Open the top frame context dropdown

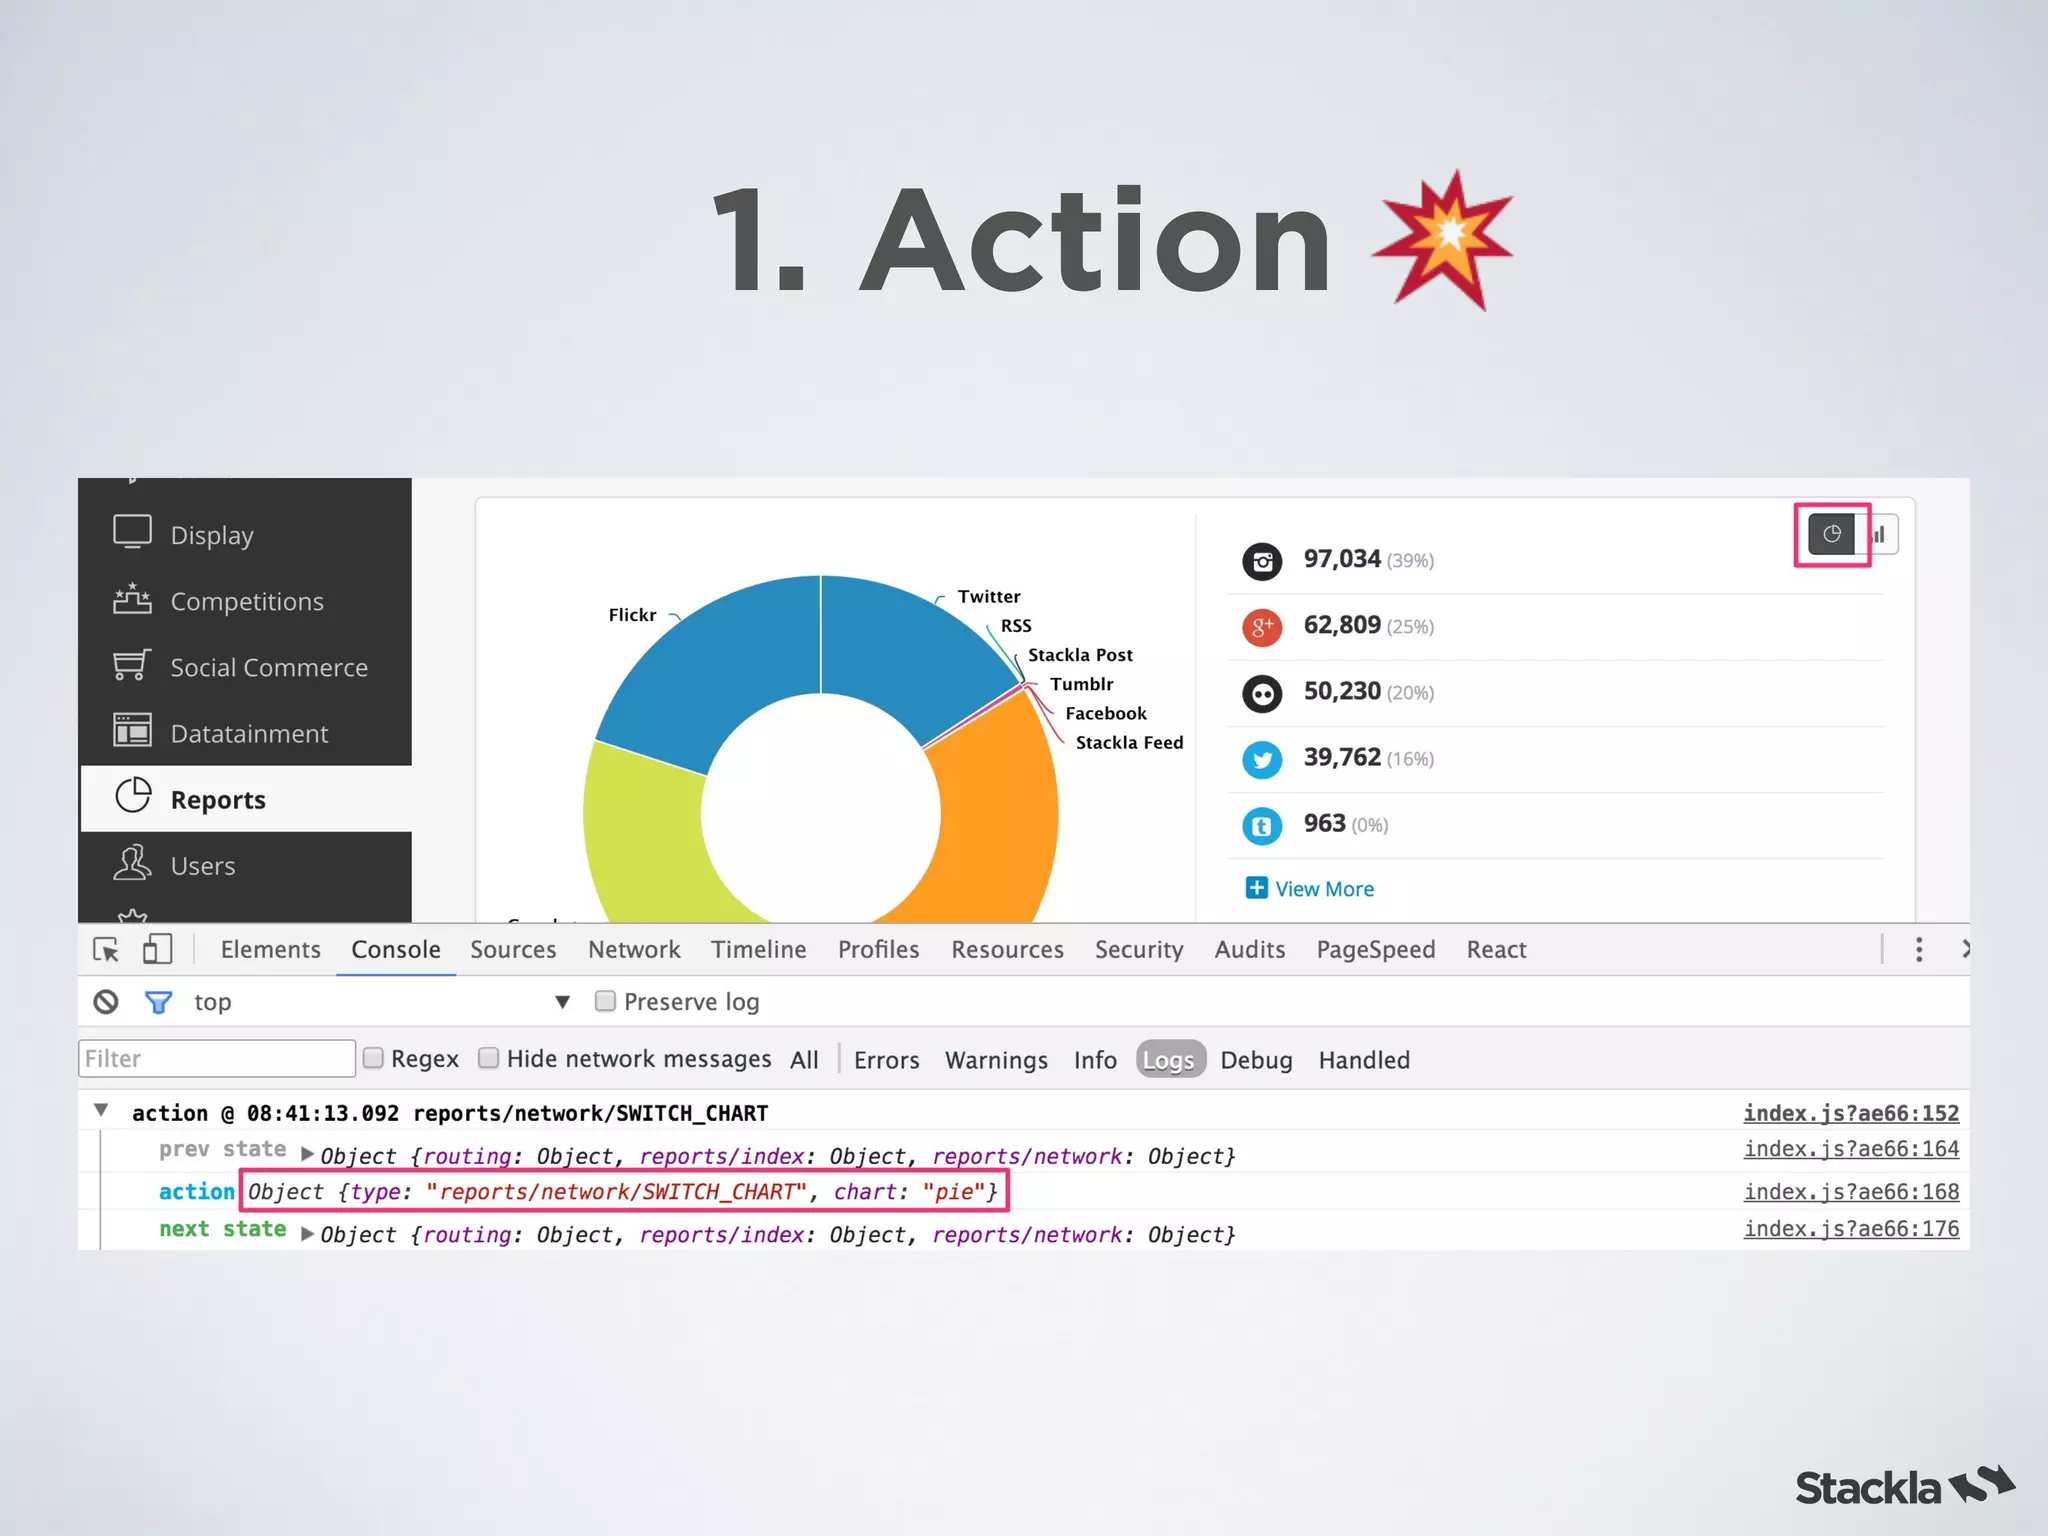click(x=381, y=1002)
